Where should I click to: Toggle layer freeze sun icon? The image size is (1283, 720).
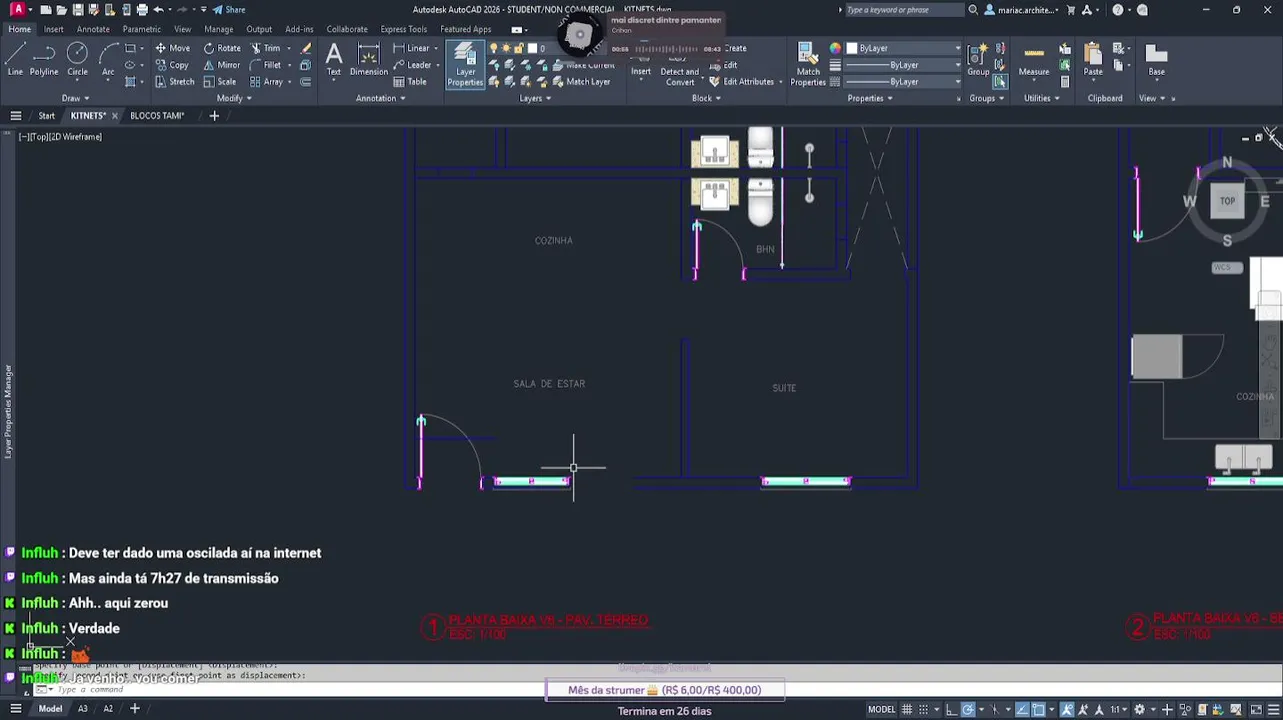[x=506, y=48]
